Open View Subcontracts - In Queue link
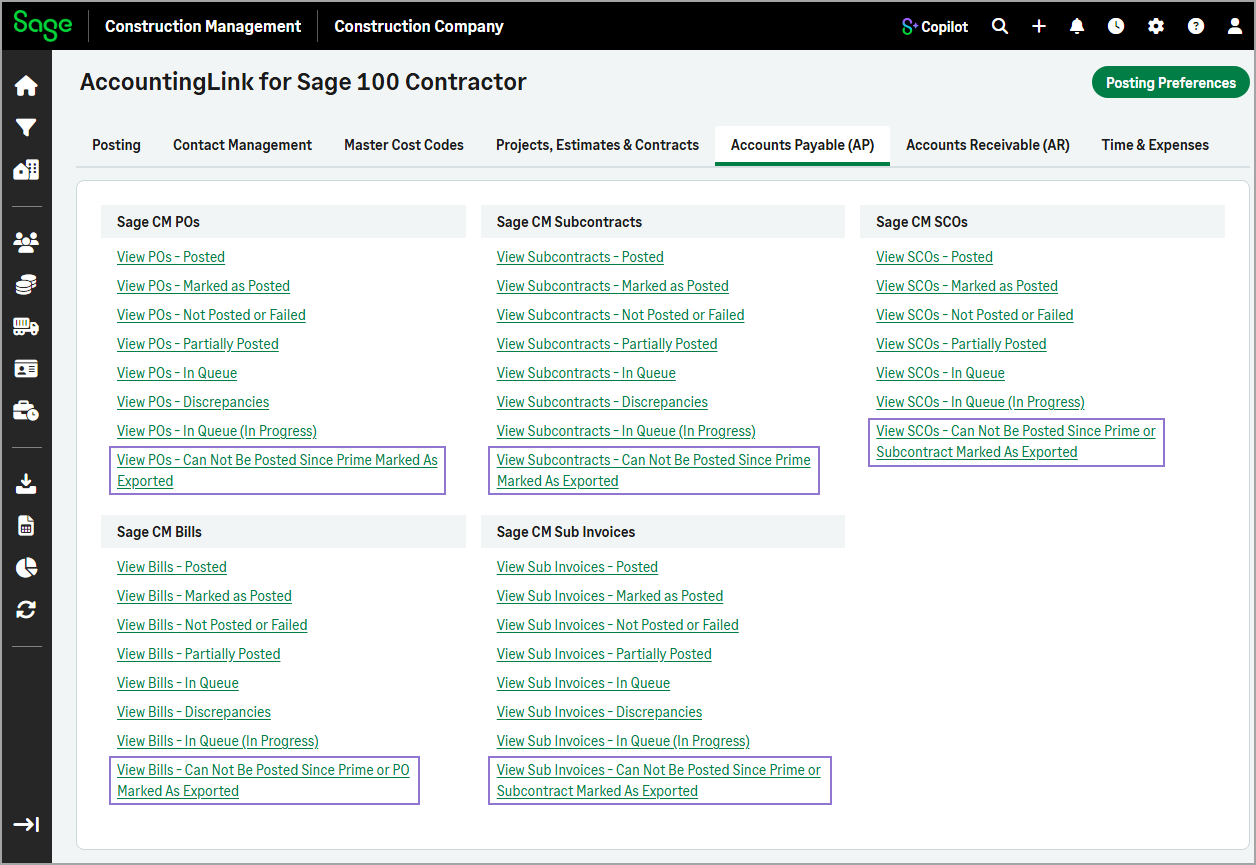Image resolution: width=1256 pixels, height=865 pixels. click(x=586, y=373)
